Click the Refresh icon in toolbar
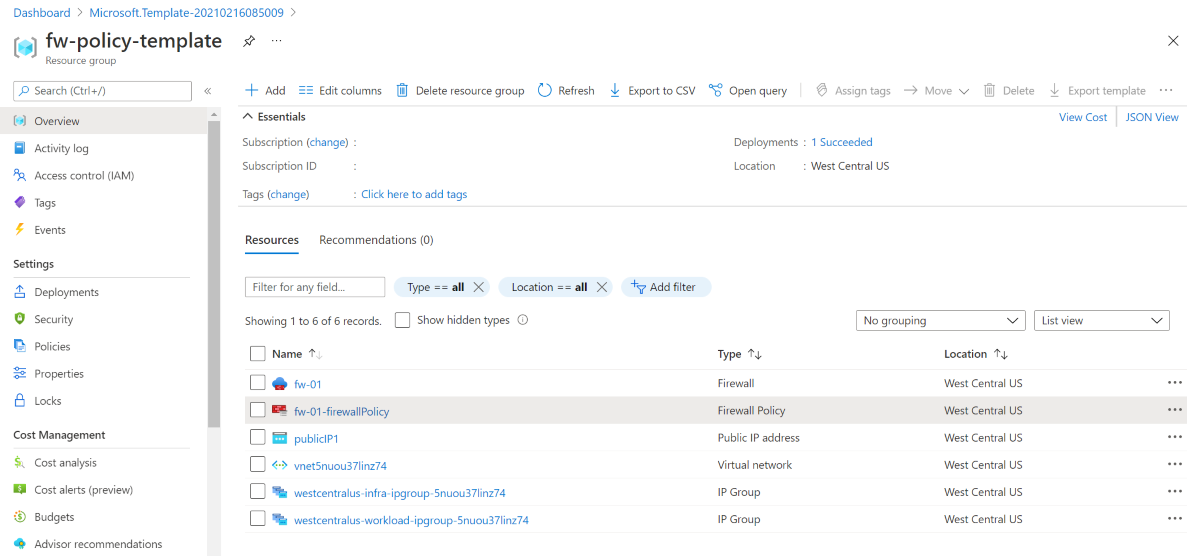 click(545, 90)
